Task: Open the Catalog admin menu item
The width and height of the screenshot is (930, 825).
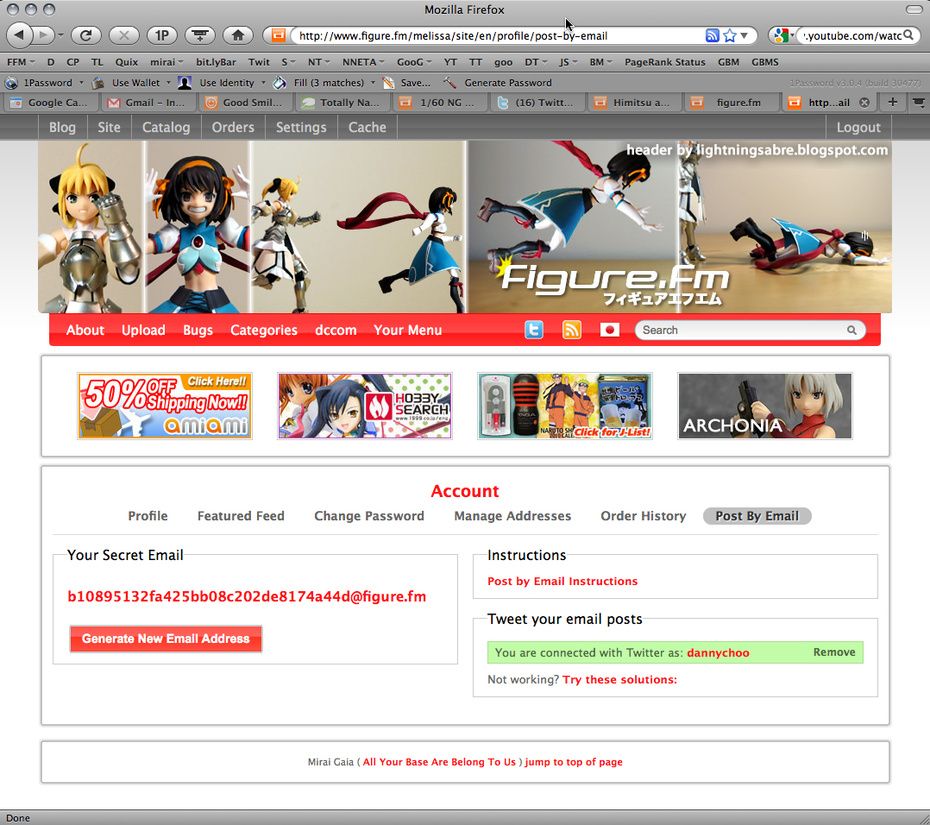Action: [x=166, y=127]
